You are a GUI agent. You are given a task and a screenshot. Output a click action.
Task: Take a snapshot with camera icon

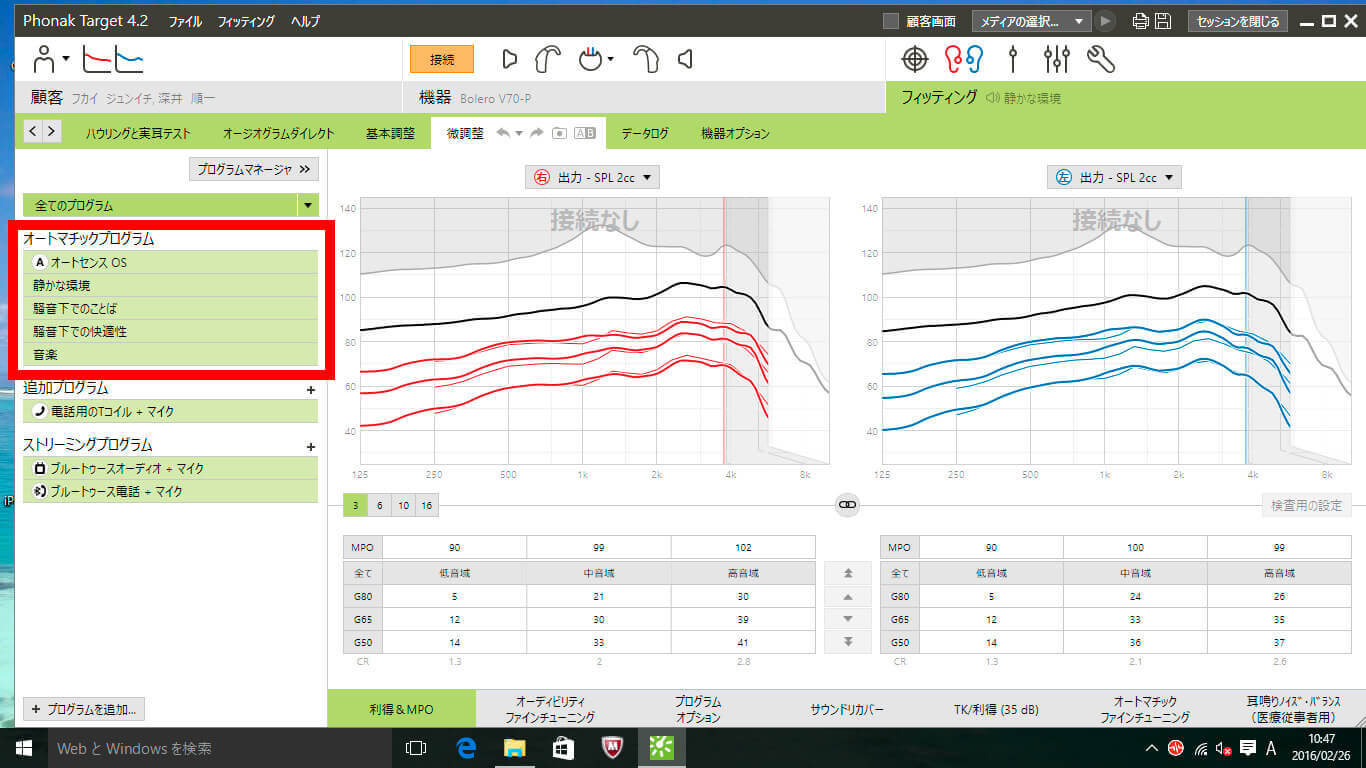(560, 133)
